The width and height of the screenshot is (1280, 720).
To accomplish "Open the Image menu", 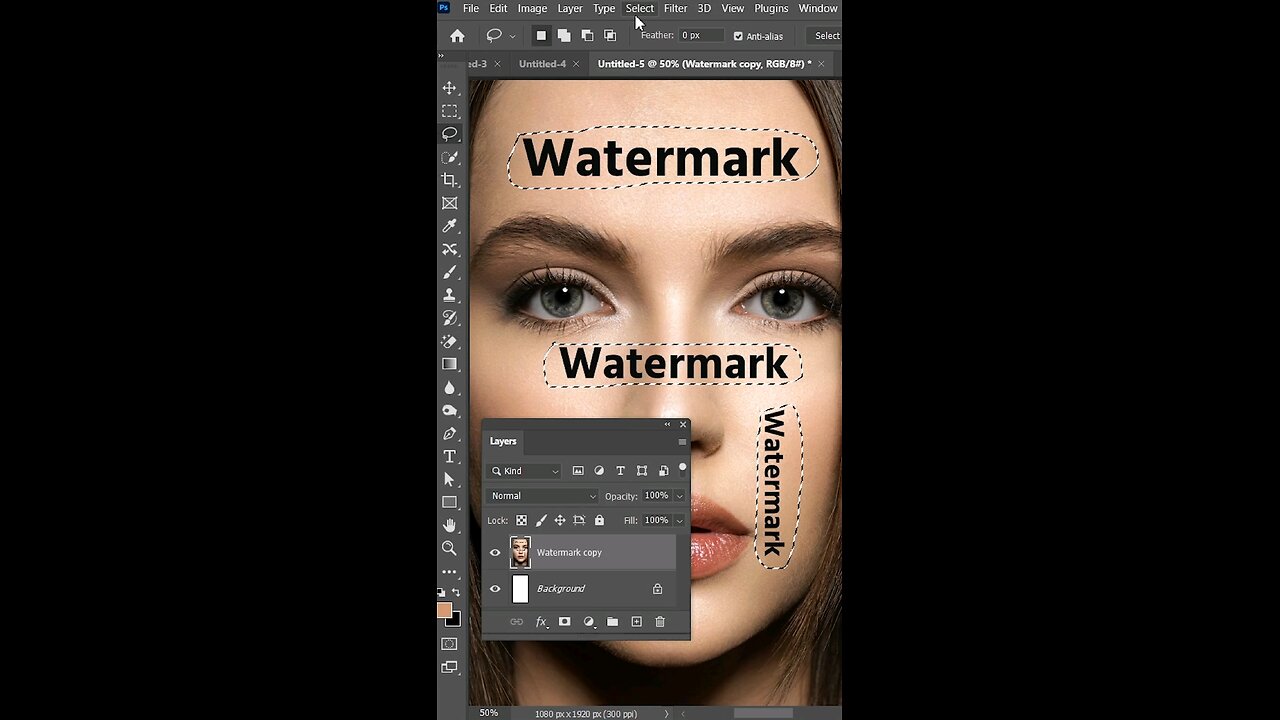I will 532,8.
